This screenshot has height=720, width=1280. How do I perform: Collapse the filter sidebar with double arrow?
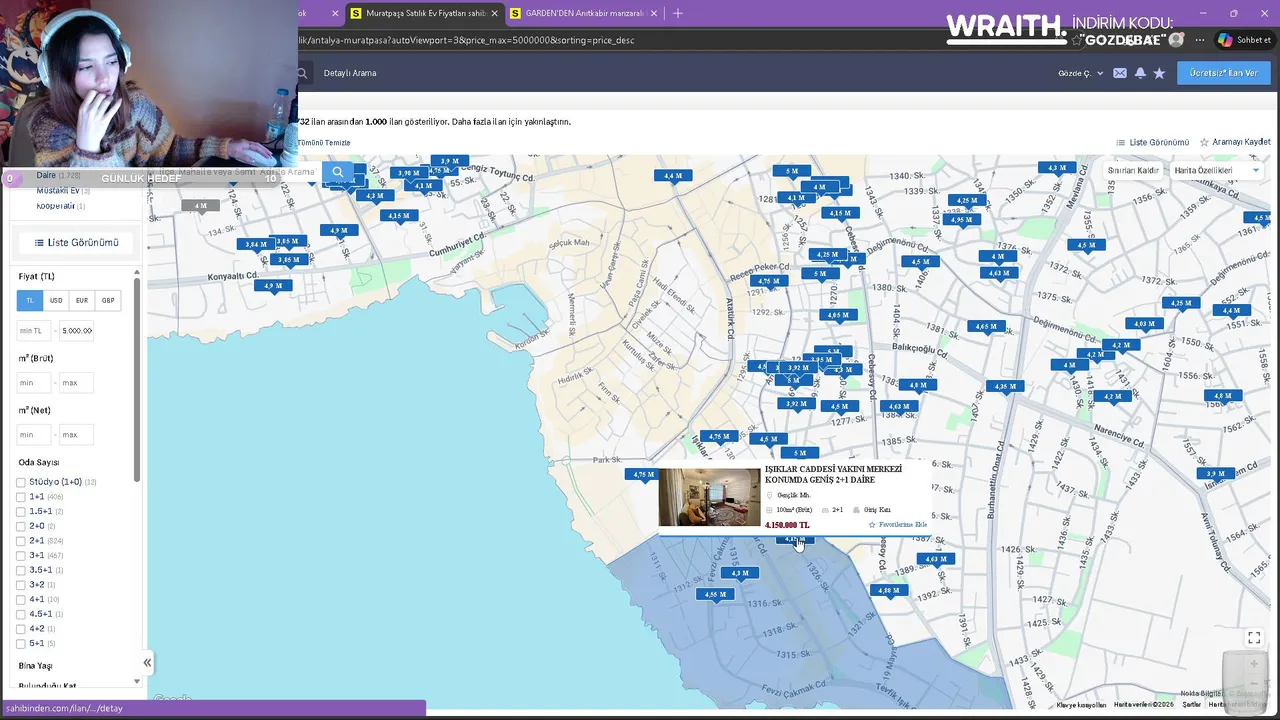[x=147, y=663]
